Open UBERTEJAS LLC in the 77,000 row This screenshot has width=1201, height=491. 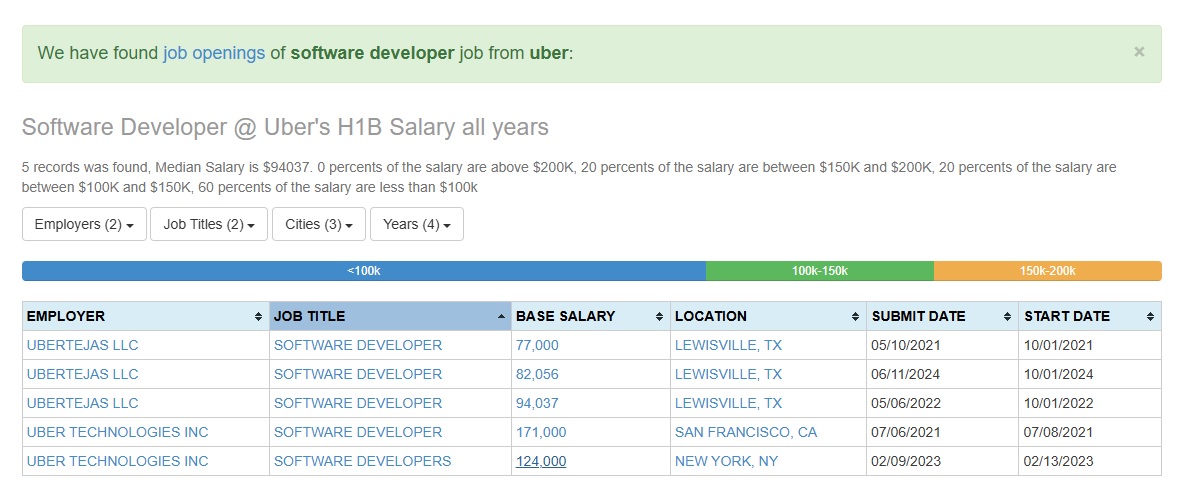tap(82, 345)
